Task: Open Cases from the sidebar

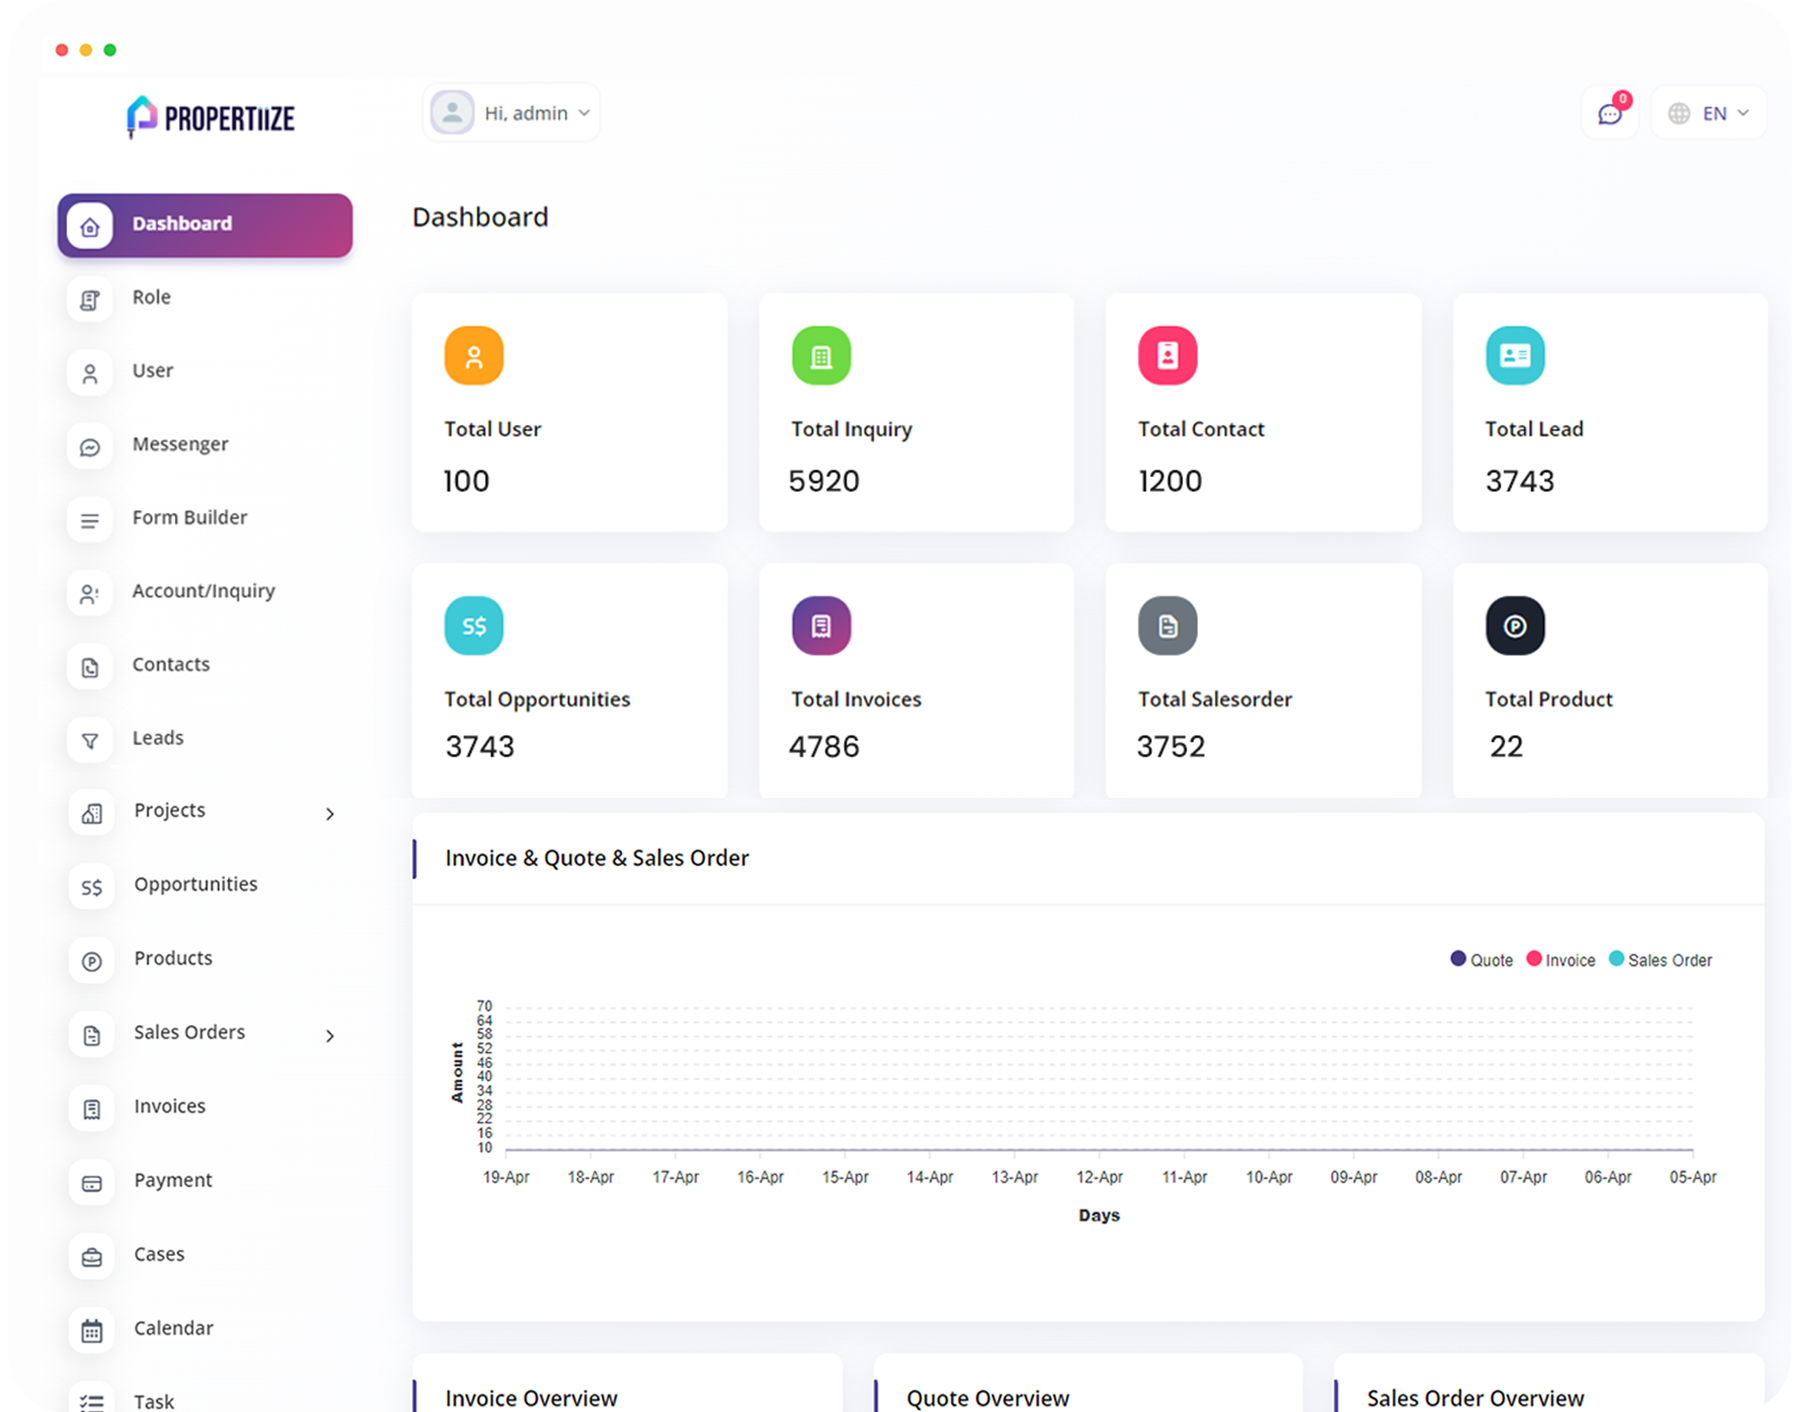Action: (159, 1254)
